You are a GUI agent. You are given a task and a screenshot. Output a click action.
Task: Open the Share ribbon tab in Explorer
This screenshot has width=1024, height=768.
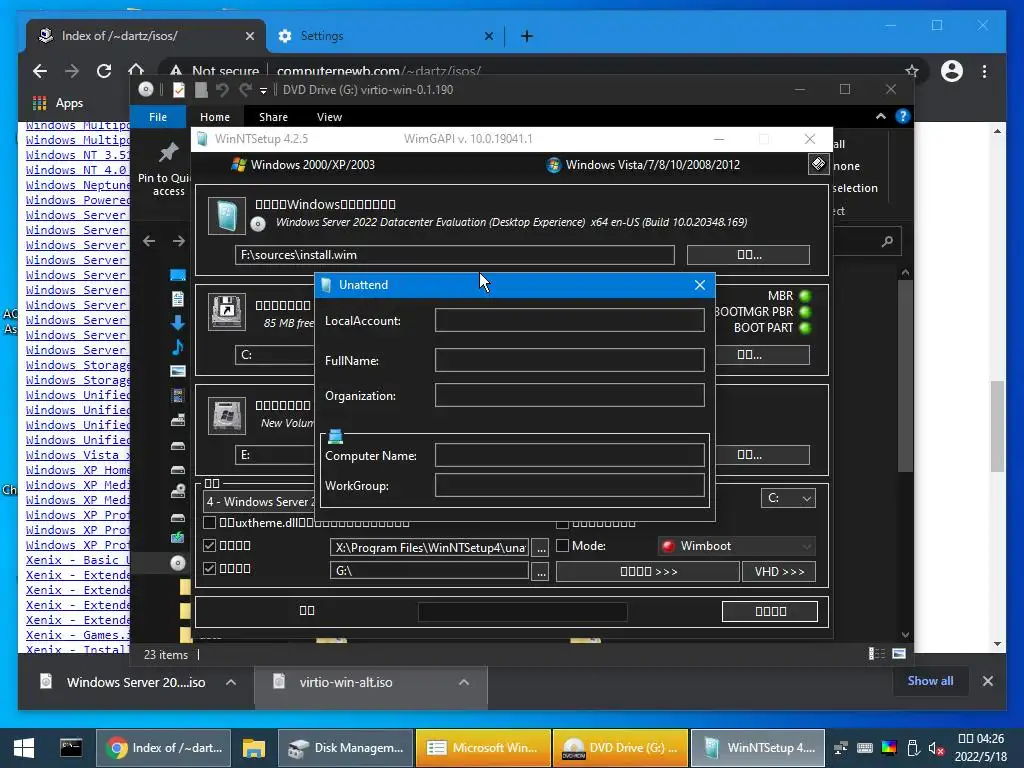point(273,117)
